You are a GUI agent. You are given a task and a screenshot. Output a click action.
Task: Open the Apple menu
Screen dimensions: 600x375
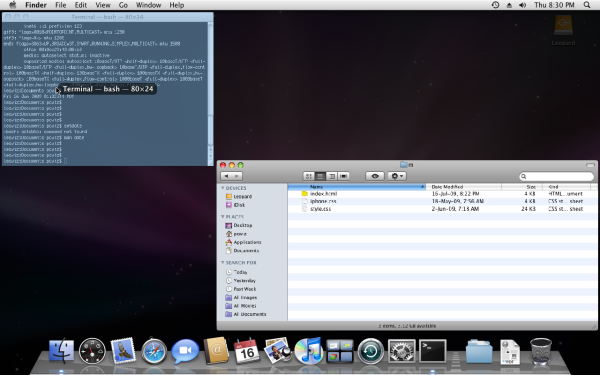pos(13,5)
